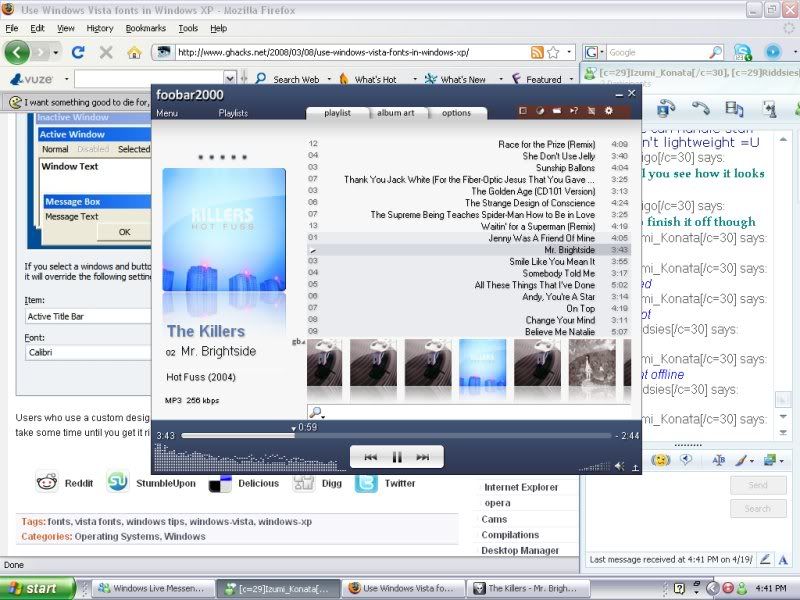
Task: Click the Google search magnifier icon
Action: [715, 52]
